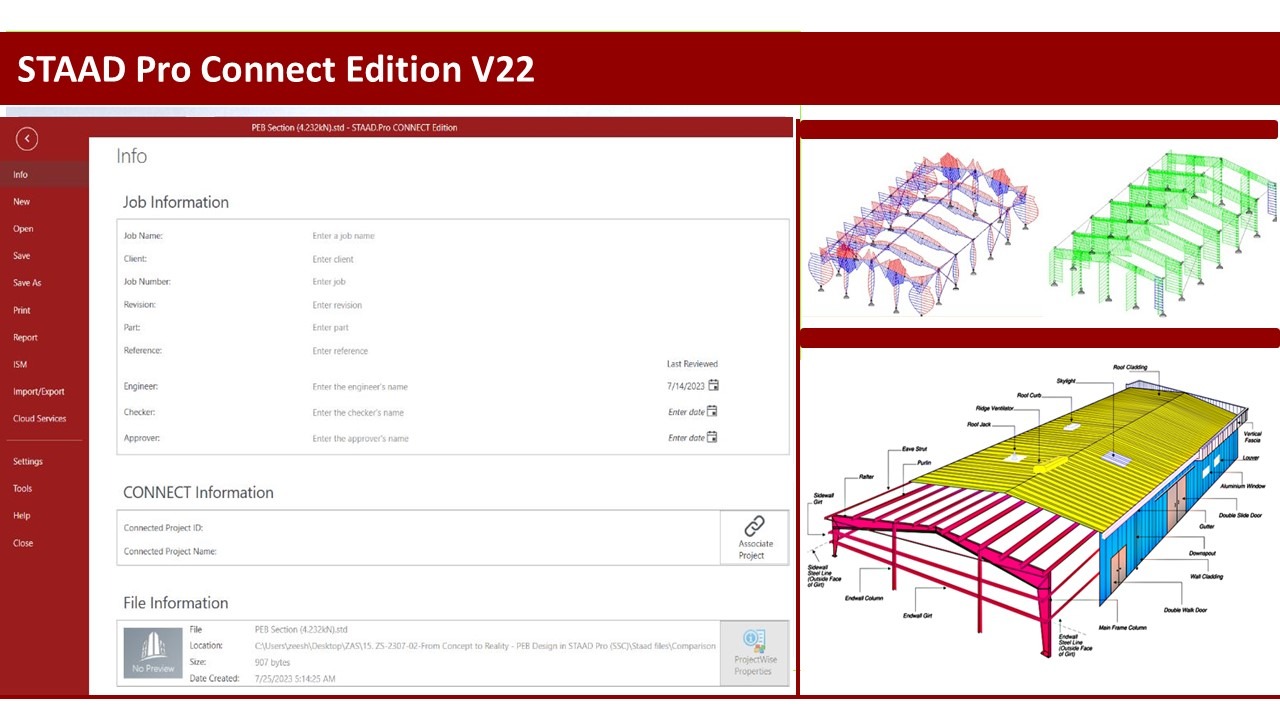Open the calendar next to Last Reviewed date

714,385
